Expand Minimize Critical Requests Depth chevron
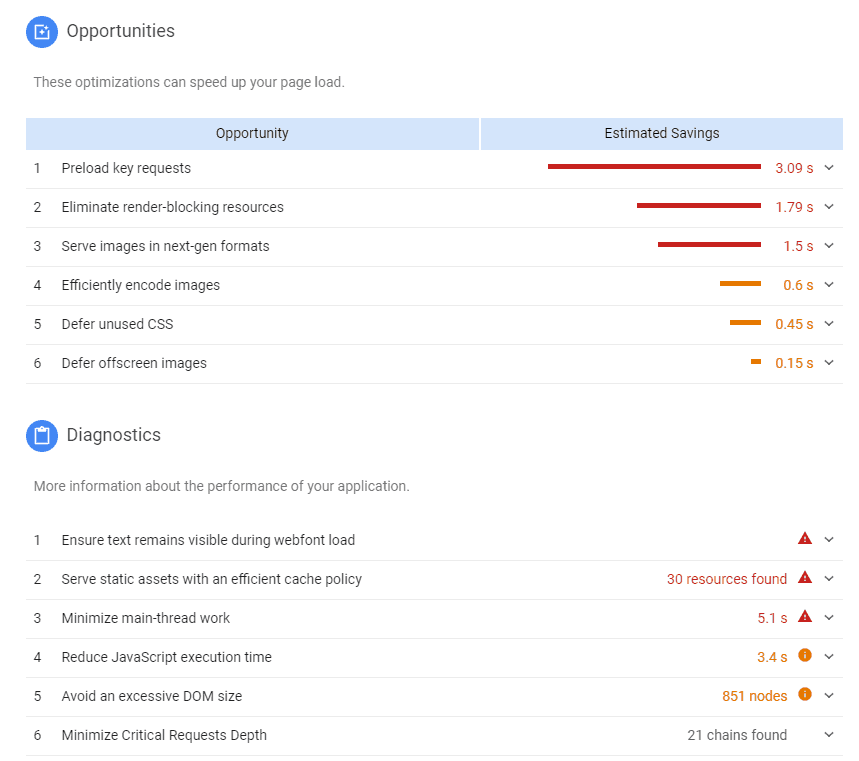859x761 pixels. 829,735
